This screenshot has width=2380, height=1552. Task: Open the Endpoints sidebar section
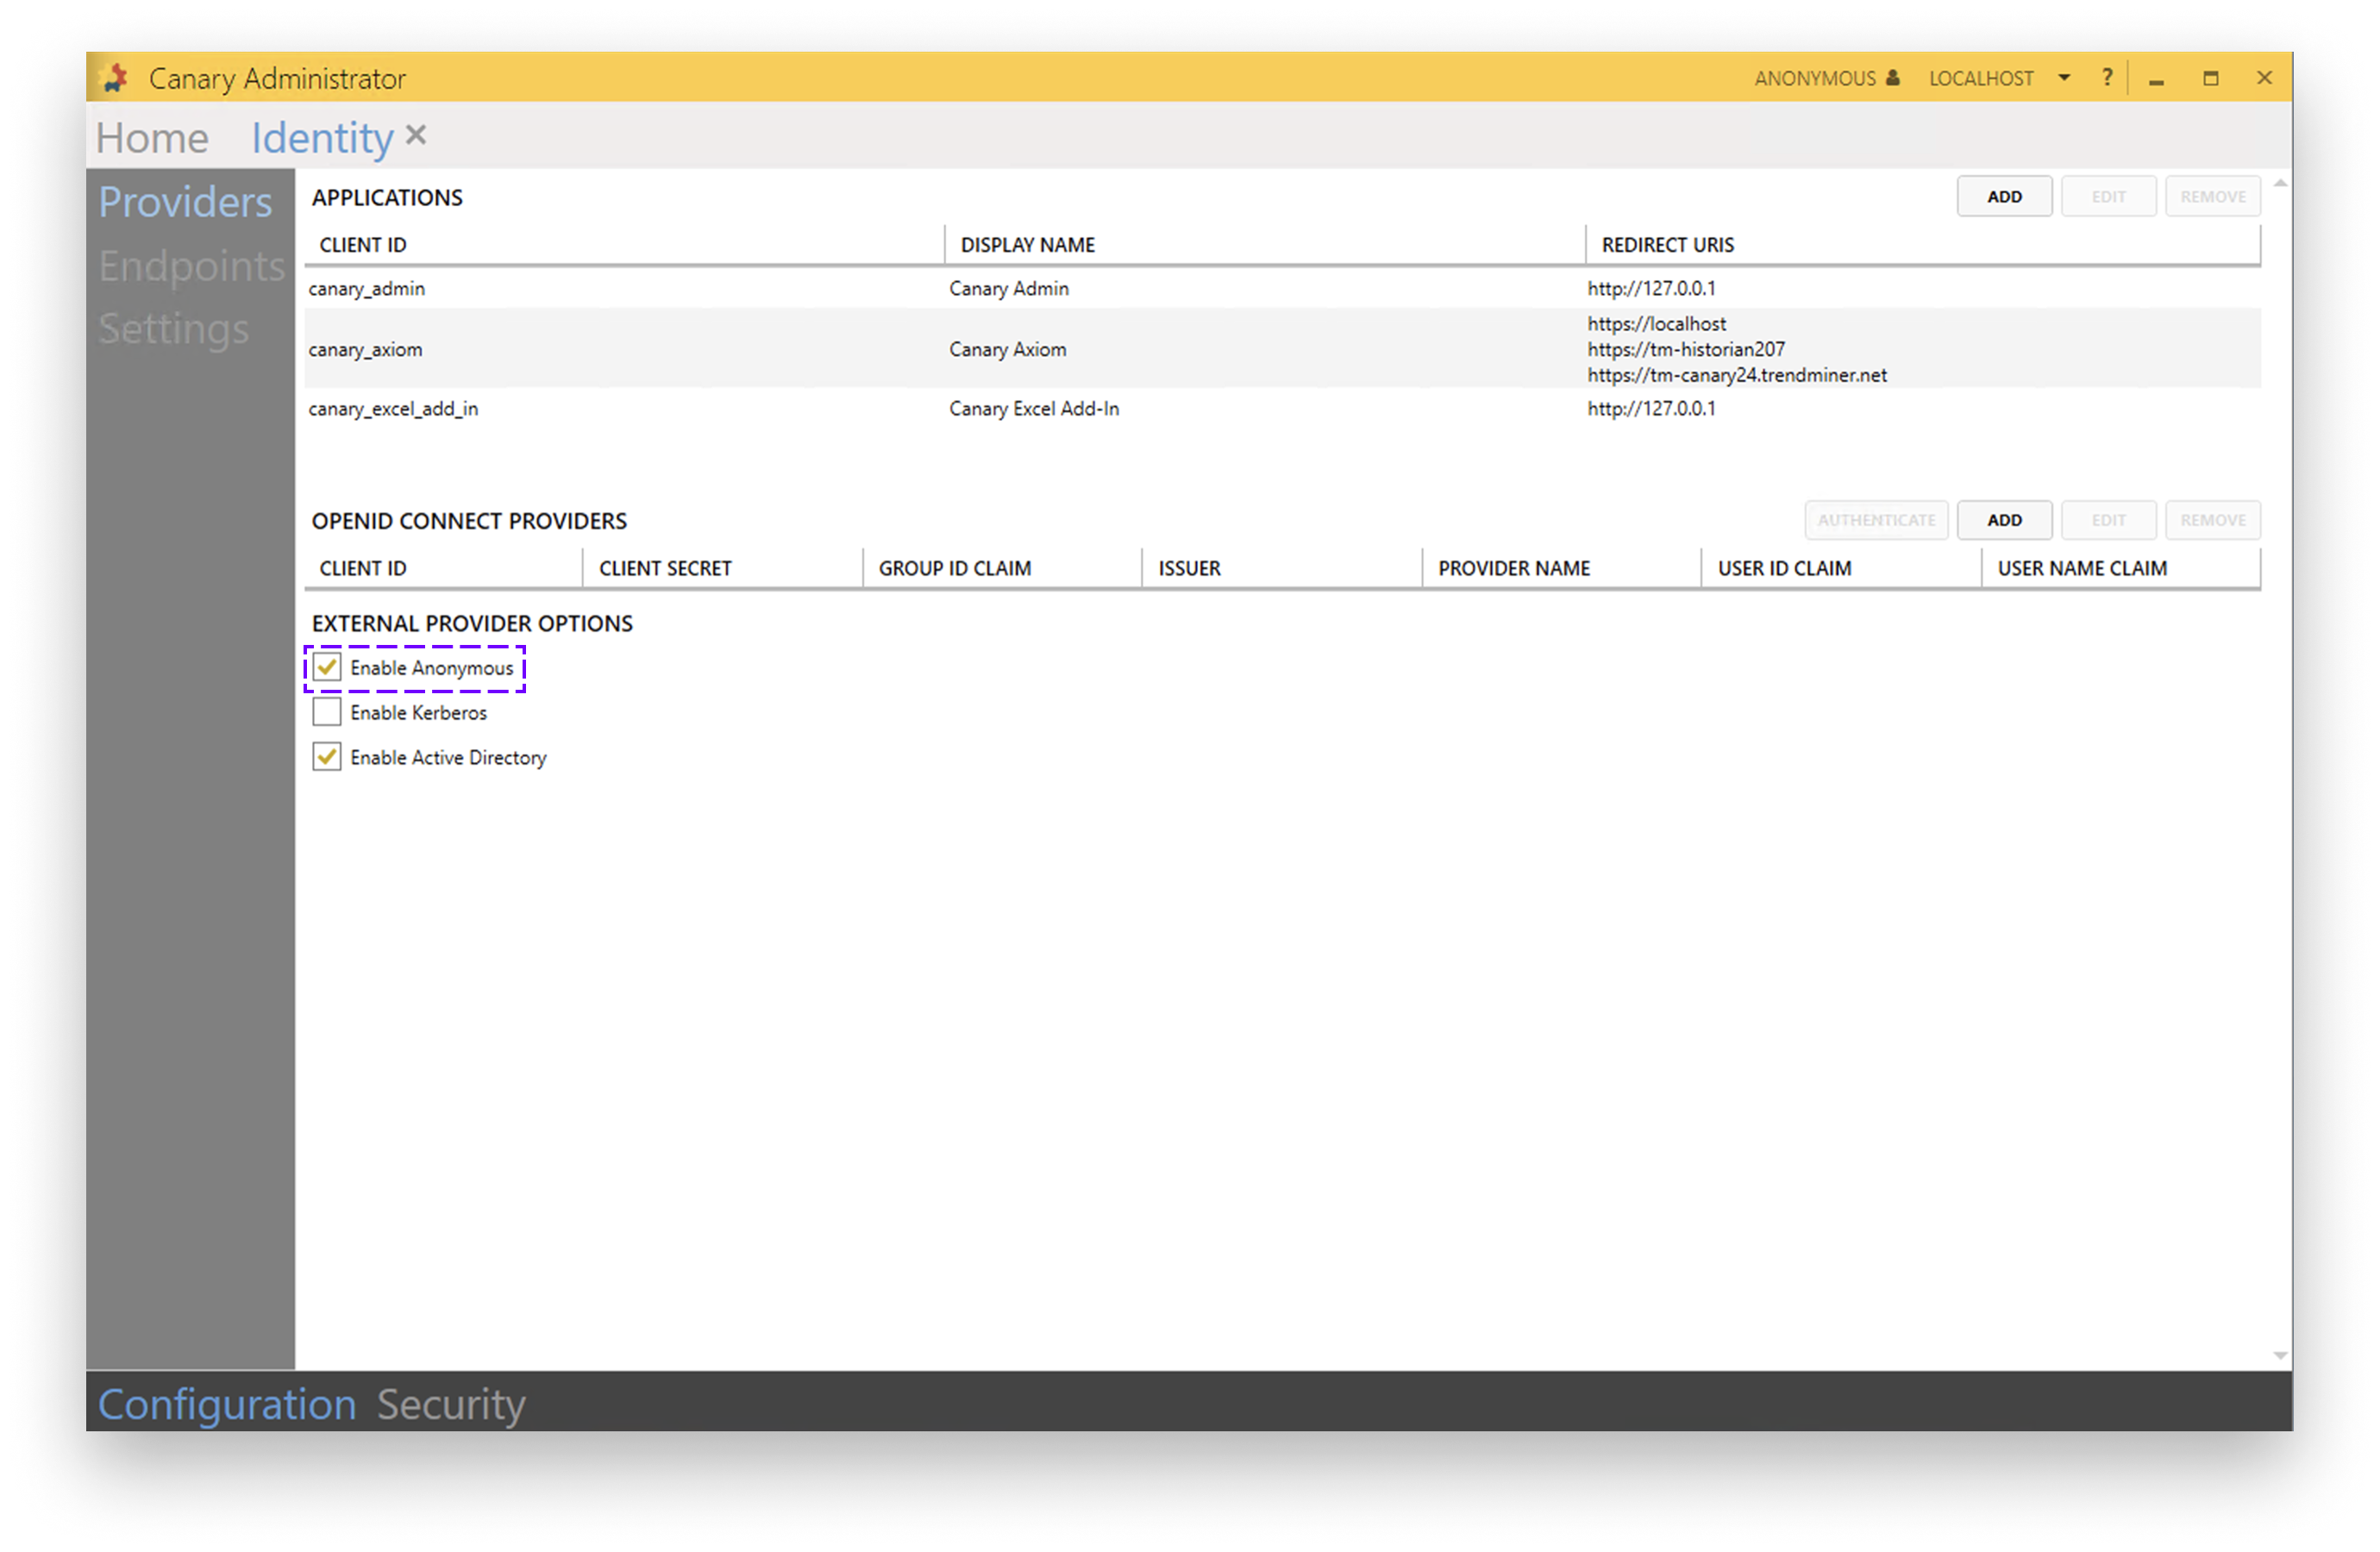pyautogui.click(x=192, y=265)
